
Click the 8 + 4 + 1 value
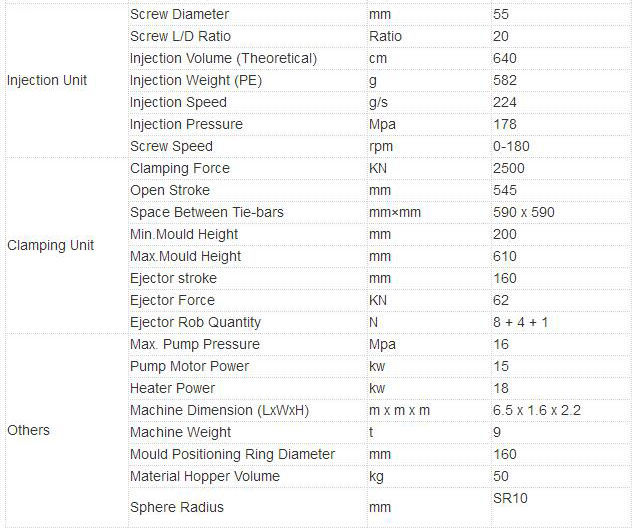point(520,322)
